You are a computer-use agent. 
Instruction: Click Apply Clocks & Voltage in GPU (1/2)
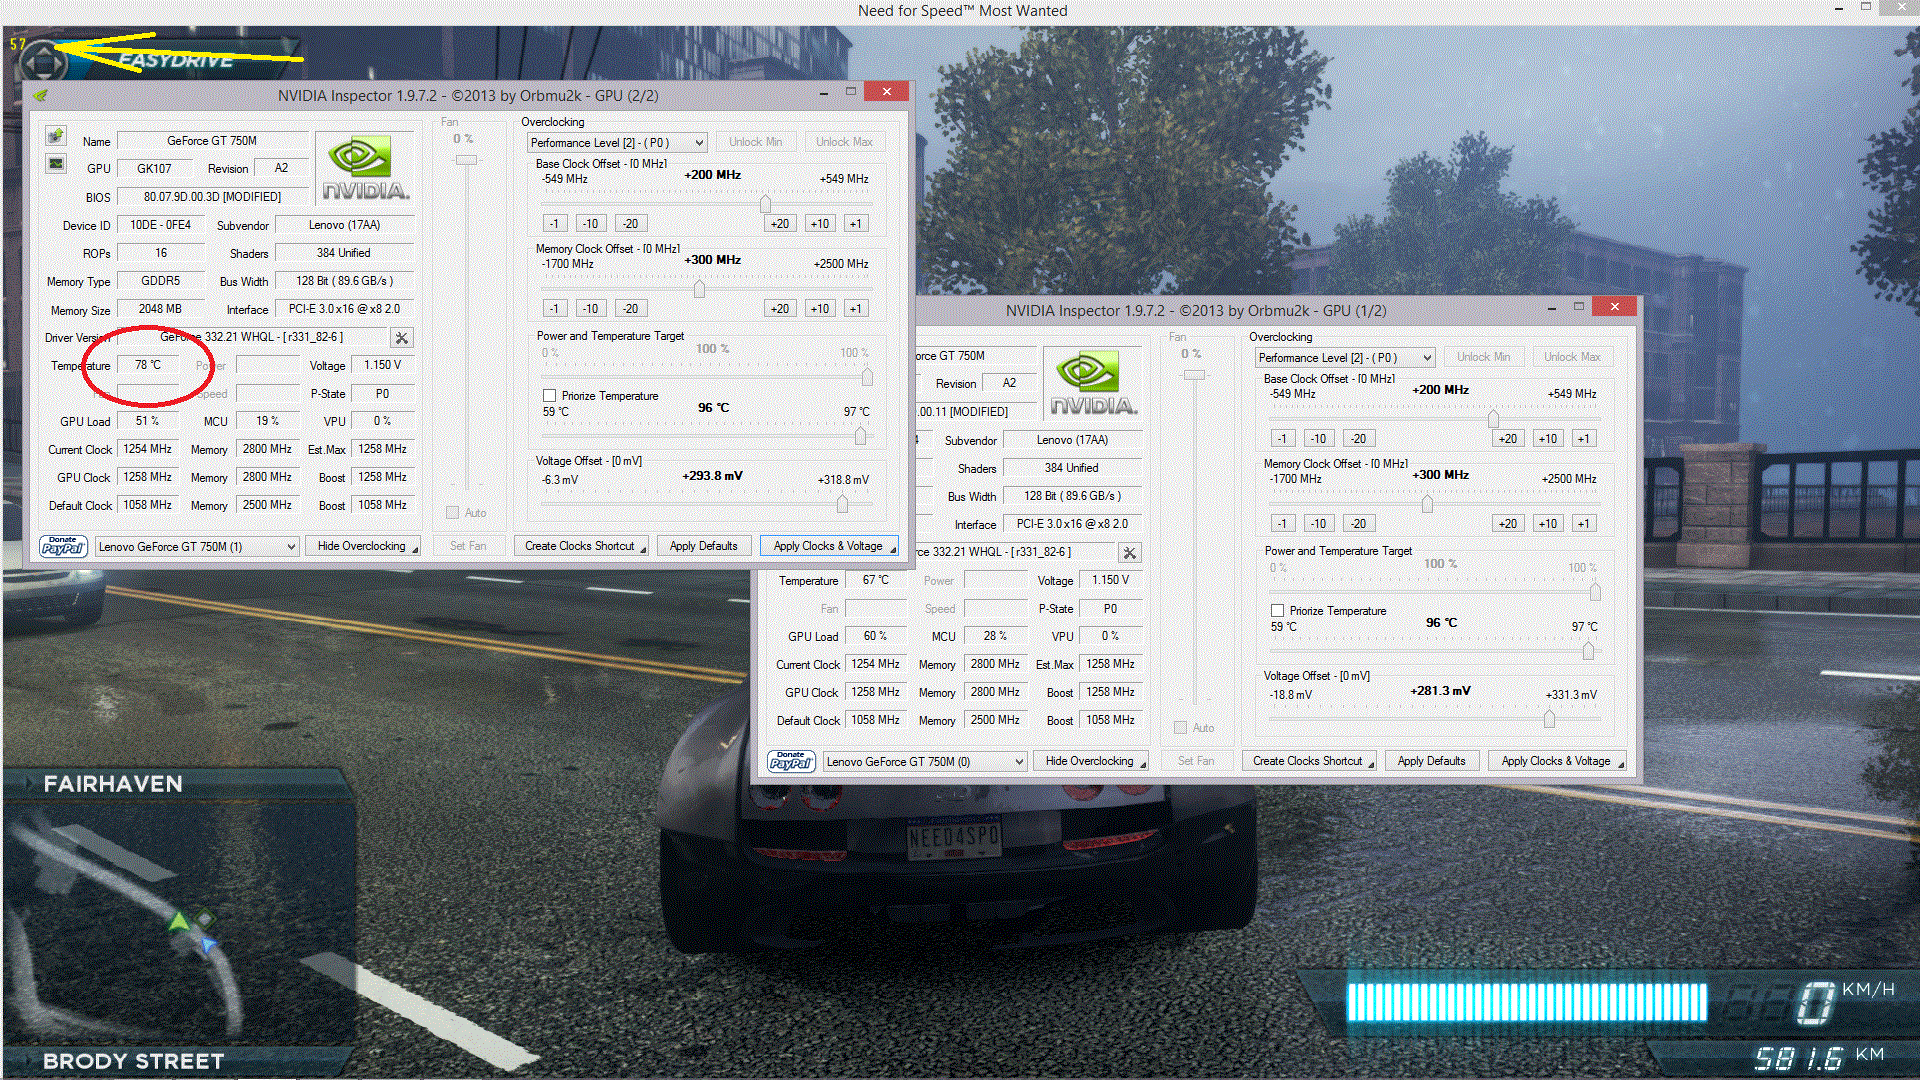tap(1557, 761)
